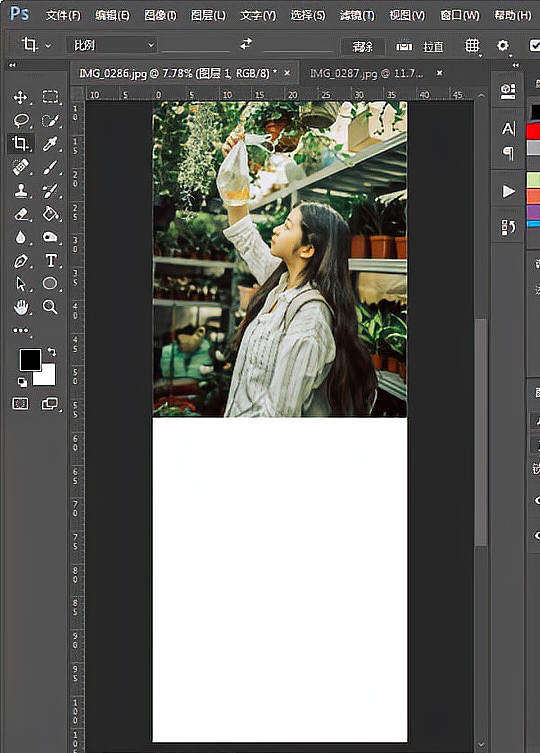
Task: Open the 窗口(W) menu
Action: (459, 15)
